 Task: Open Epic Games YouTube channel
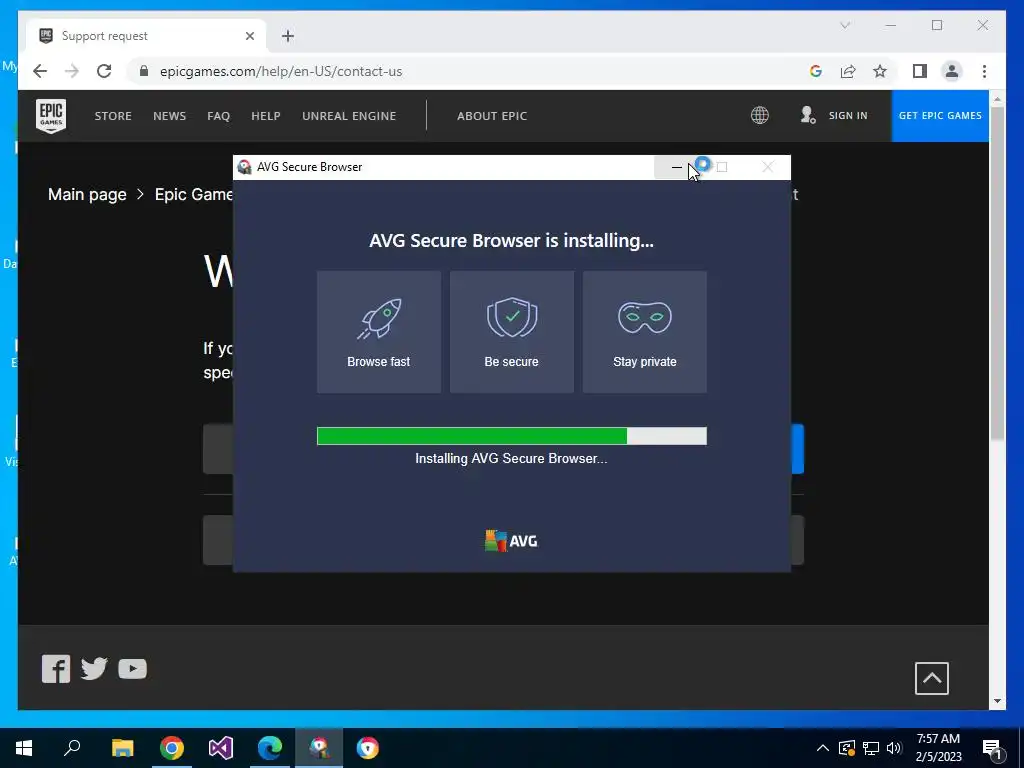[x=133, y=669]
